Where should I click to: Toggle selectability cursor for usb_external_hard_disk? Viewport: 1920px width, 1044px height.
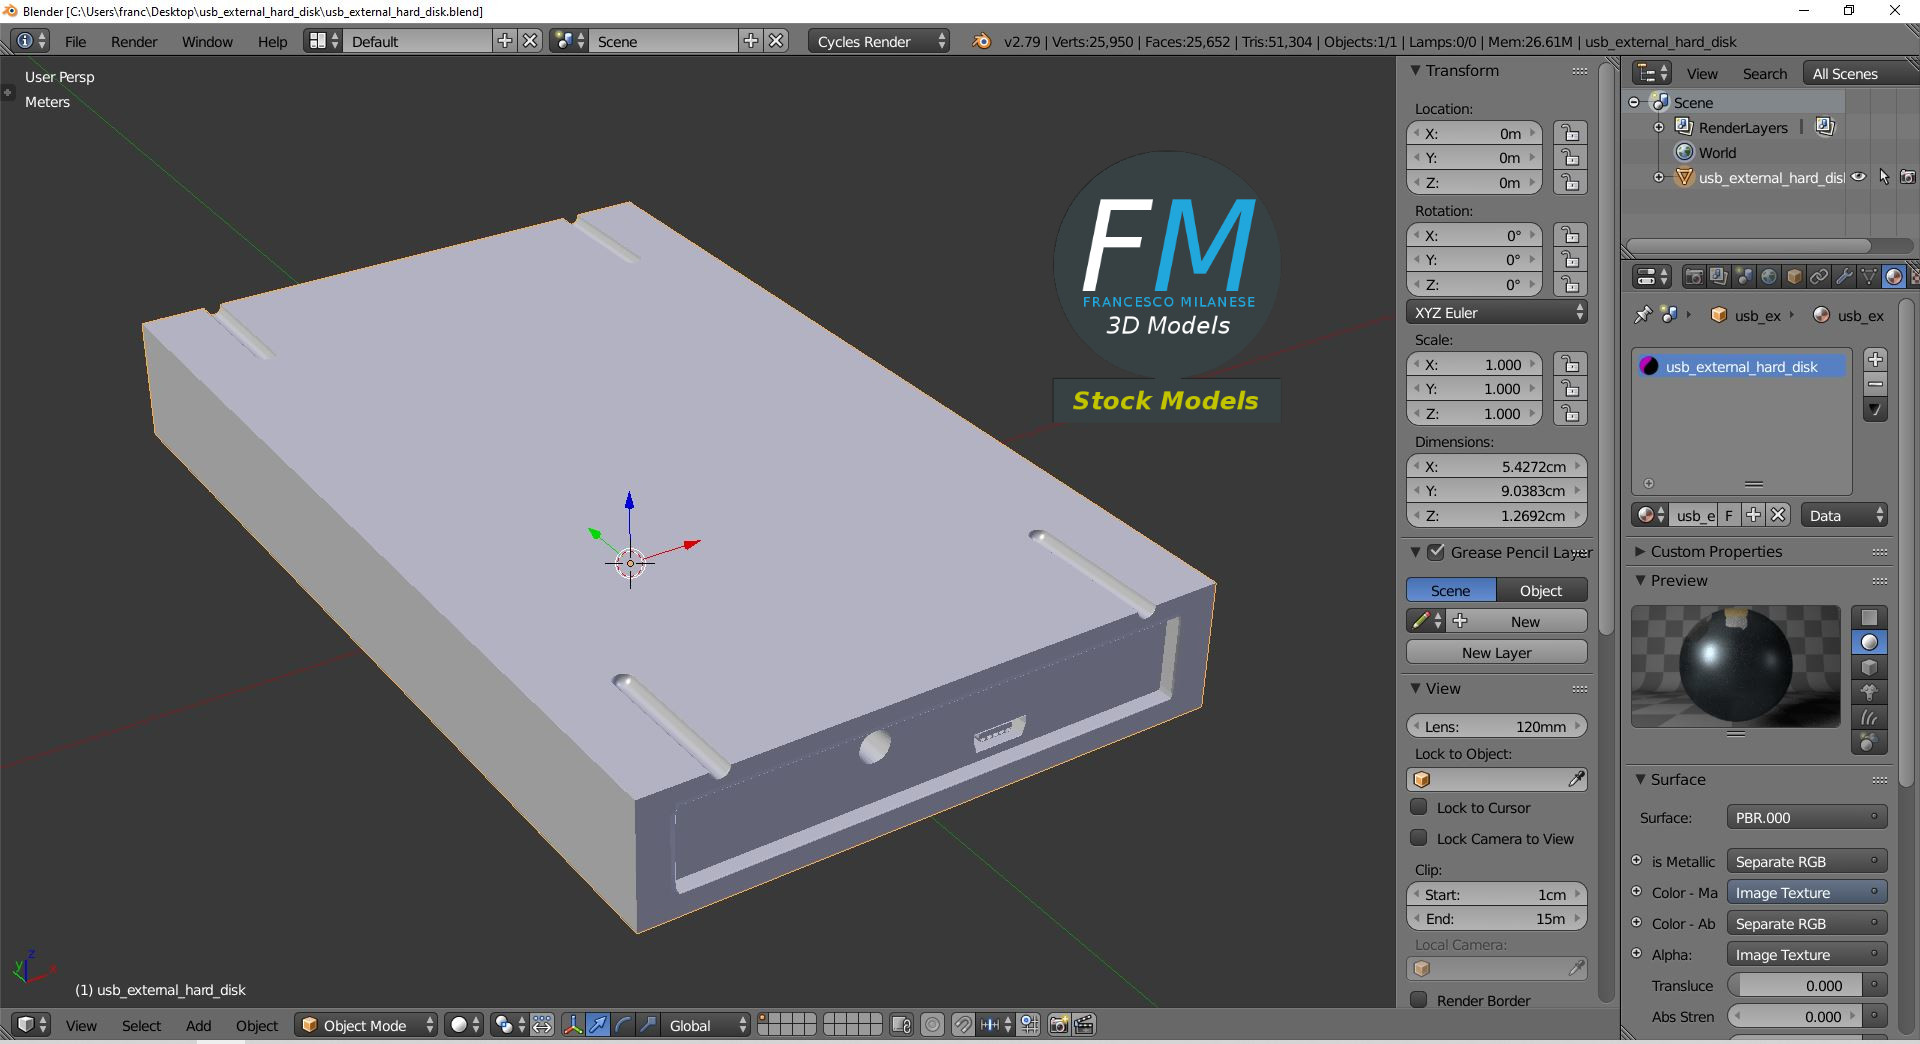coord(1884,177)
